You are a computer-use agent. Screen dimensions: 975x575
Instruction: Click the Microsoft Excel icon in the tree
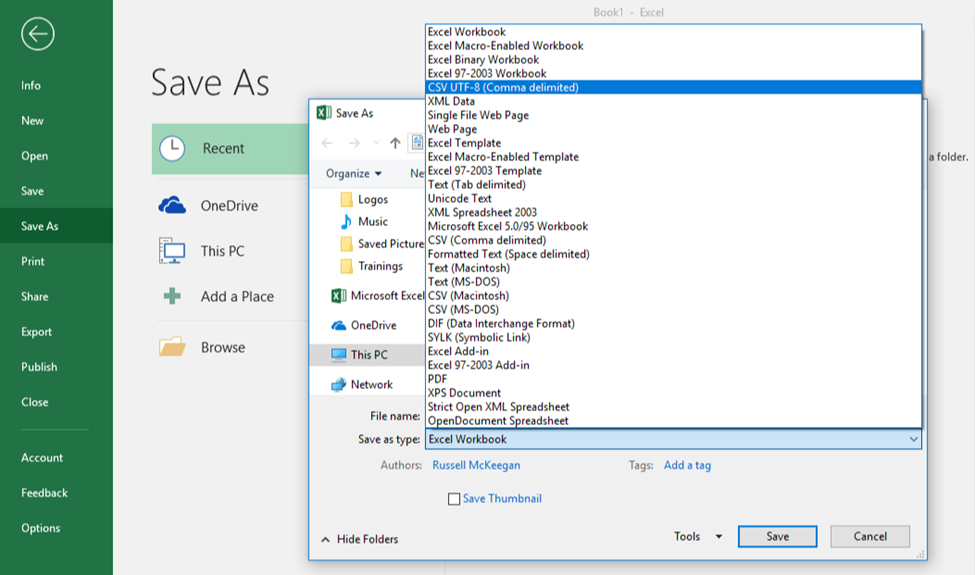click(x=338, y=296)
